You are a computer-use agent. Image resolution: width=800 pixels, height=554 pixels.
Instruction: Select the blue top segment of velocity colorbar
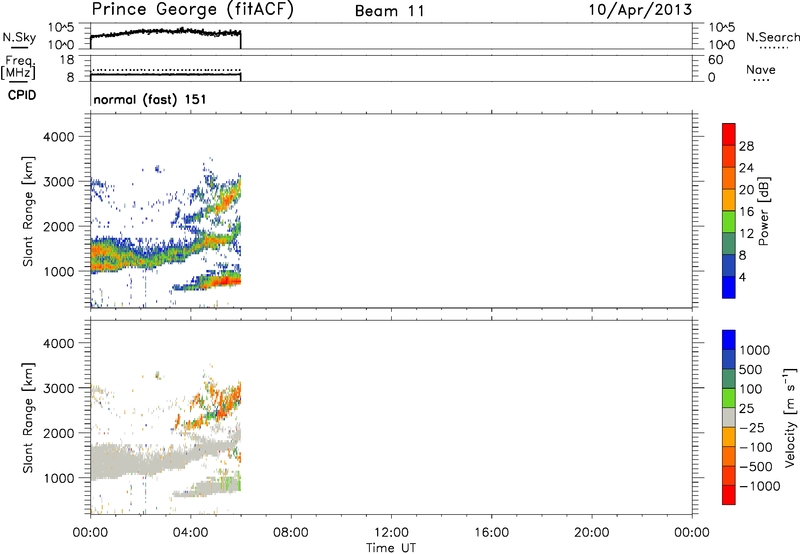tap(729, 340)
